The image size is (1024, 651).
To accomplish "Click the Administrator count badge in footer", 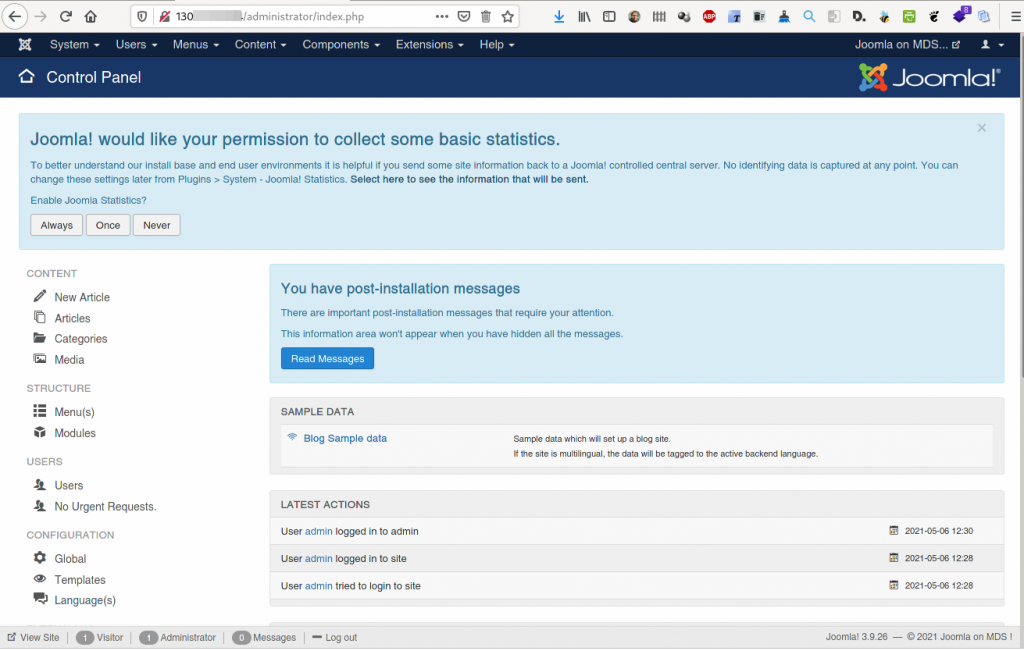I will tap(148, 637).
